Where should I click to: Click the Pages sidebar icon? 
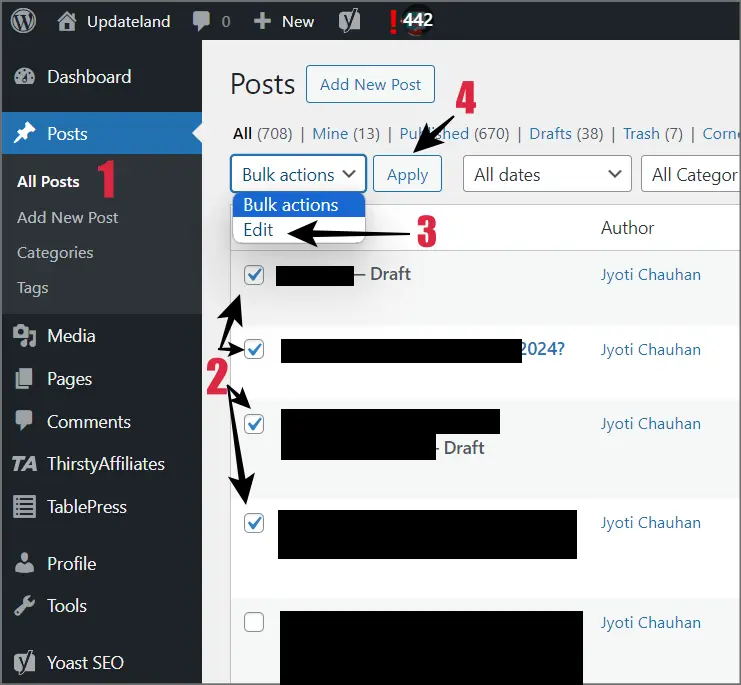(24, 378)
